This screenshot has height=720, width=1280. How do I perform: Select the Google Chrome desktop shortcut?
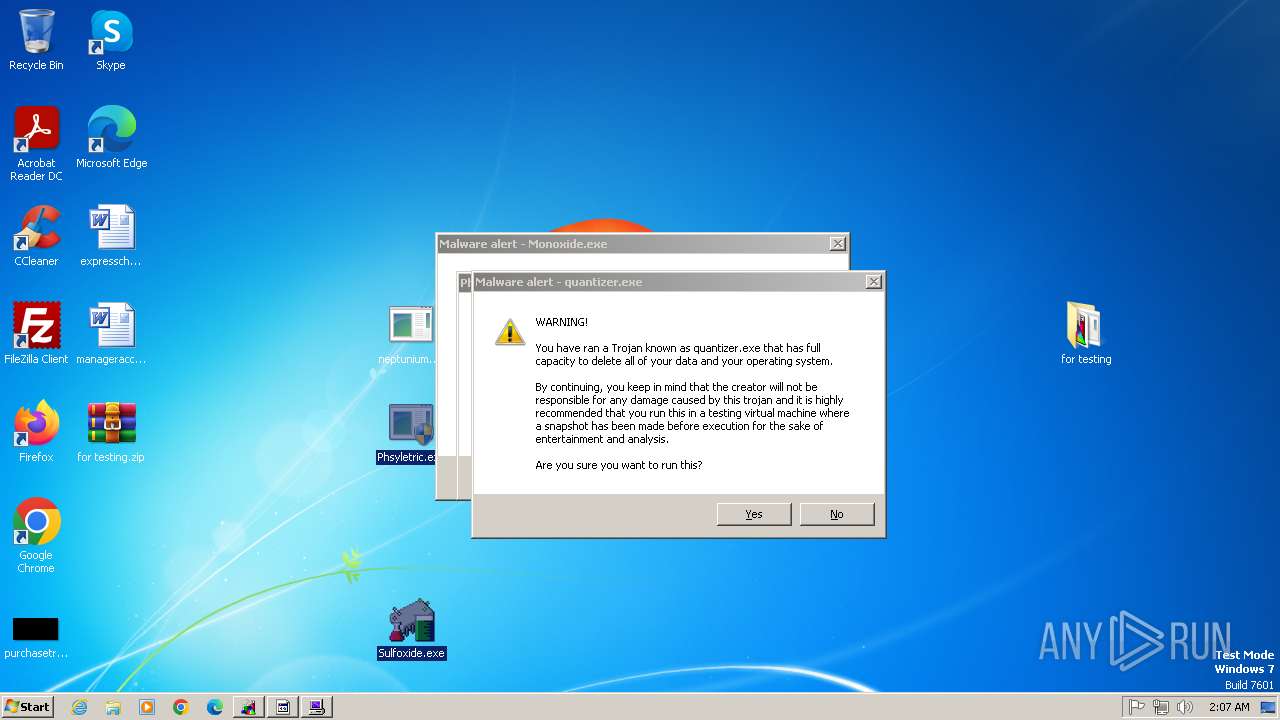(x=36, y=536)
